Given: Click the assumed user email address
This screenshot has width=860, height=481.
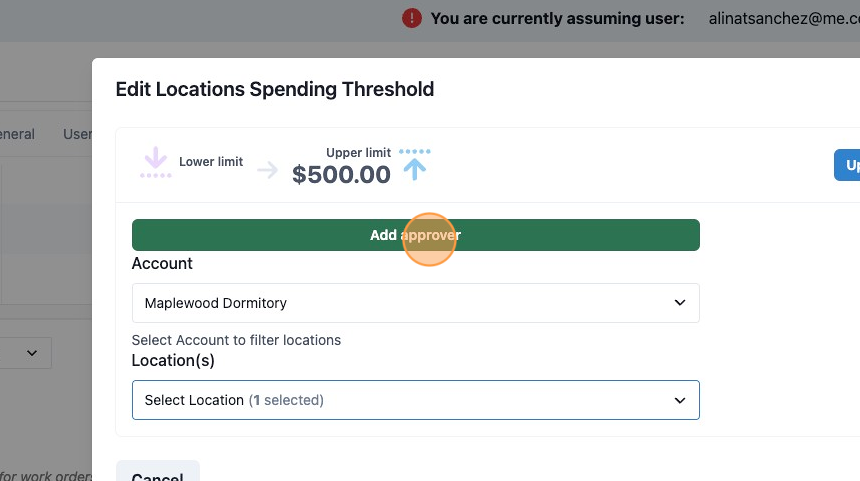Looking at the screenshot, I should 784,19.
